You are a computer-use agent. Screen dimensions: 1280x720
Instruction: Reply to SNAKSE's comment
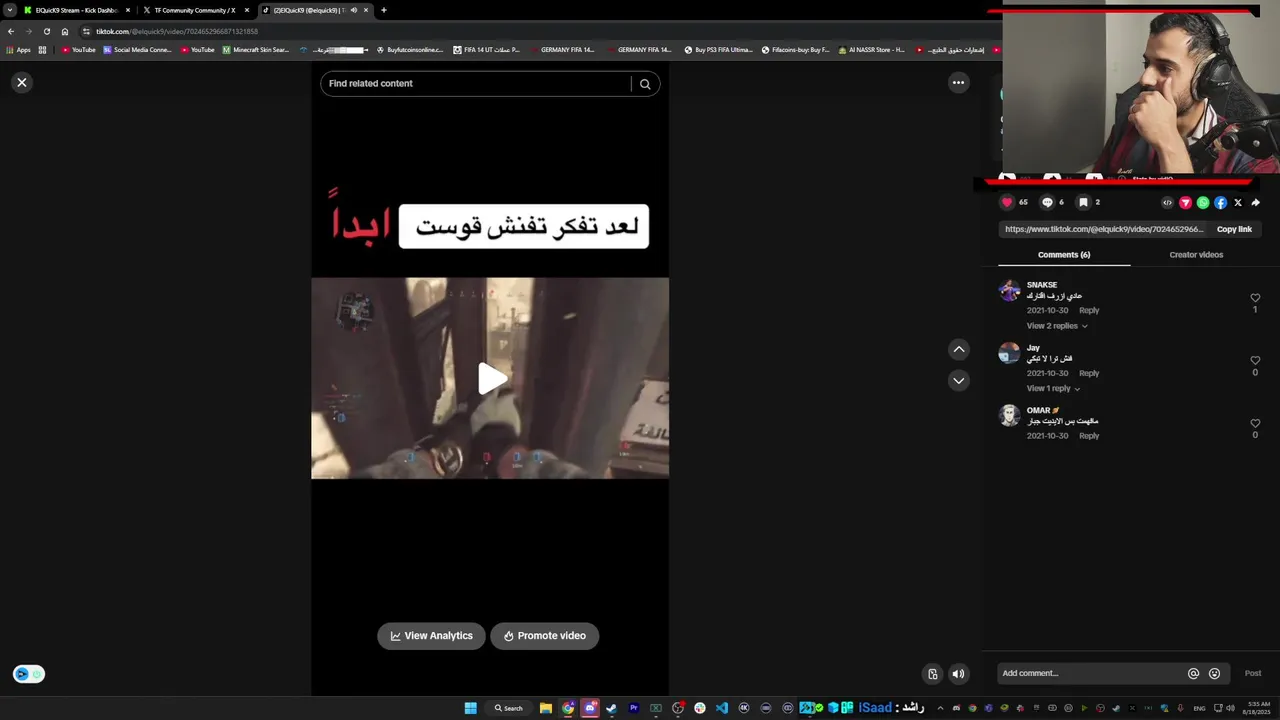[1089, 311]
